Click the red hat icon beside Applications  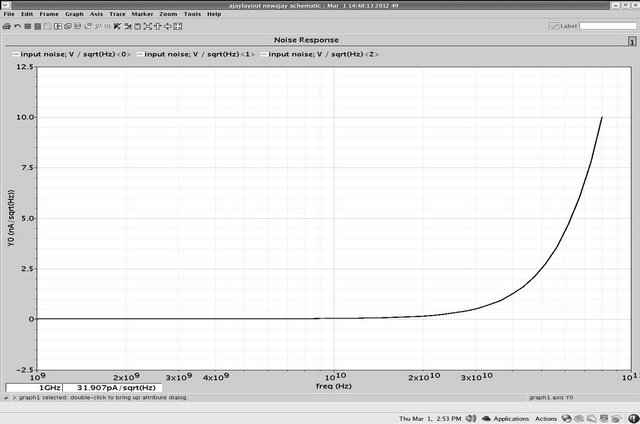(x=487, y=419)
